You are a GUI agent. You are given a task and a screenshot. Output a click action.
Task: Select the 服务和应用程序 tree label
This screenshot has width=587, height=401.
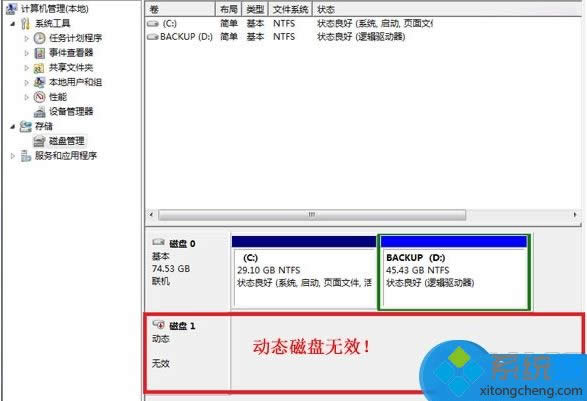click(66, 156)
